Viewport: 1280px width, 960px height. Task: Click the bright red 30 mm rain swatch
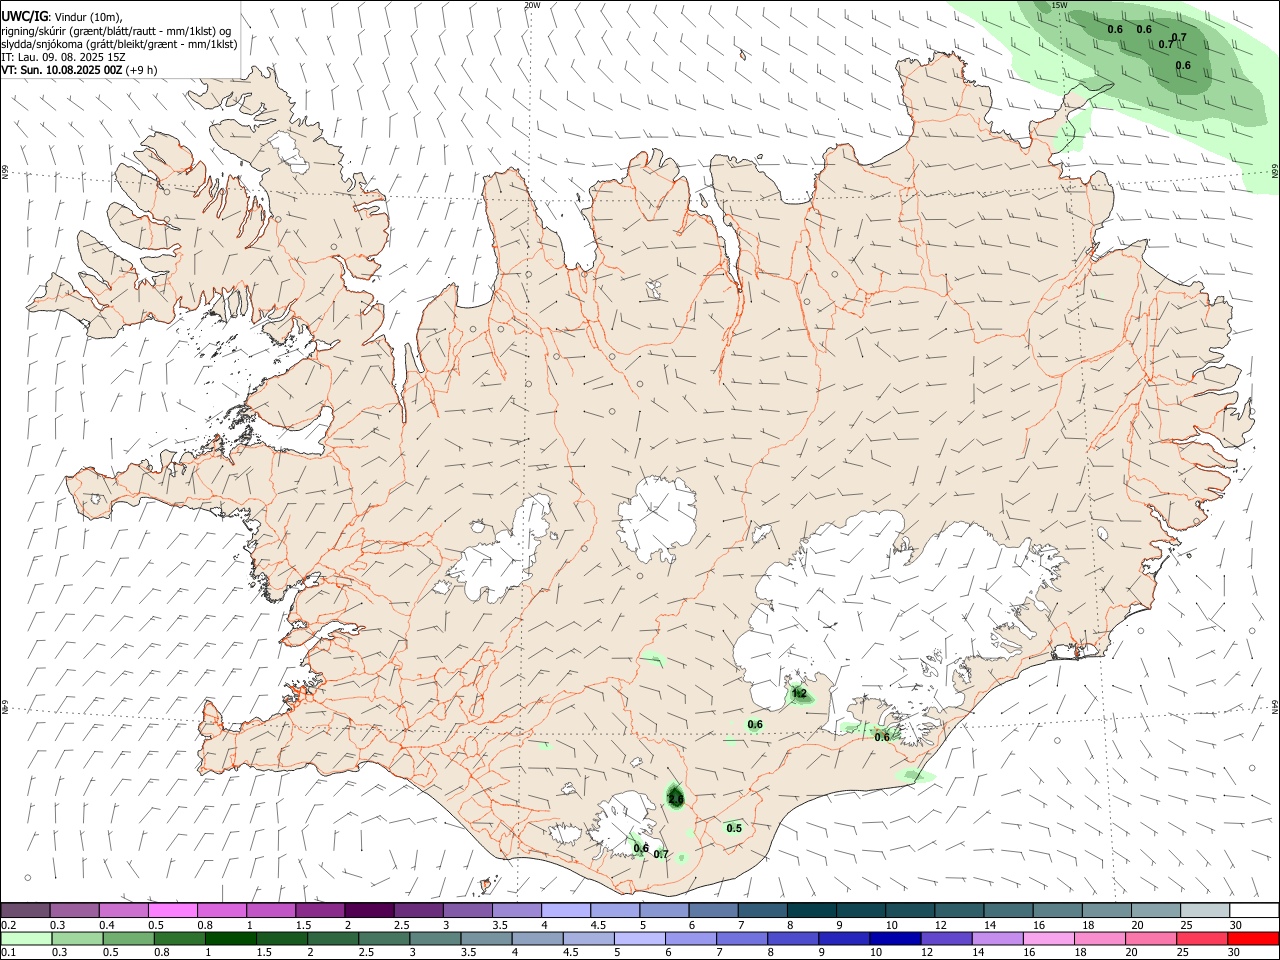[1253, 938]
